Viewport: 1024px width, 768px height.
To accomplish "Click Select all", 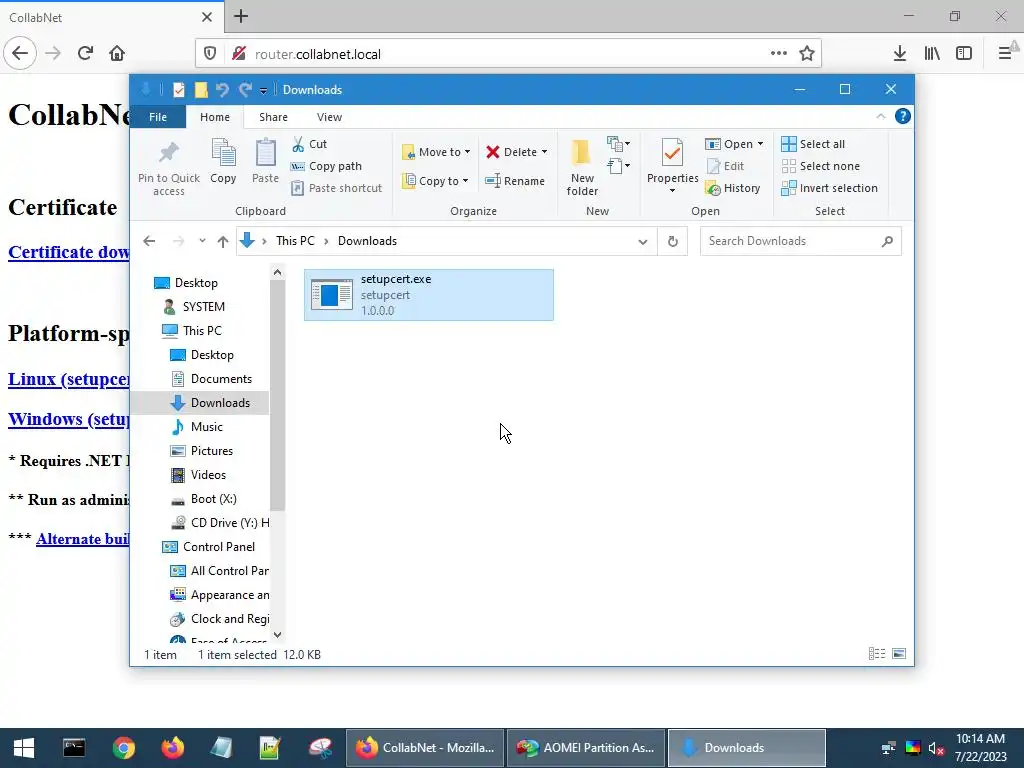I will pyautogui.click(x=813, y=144).
